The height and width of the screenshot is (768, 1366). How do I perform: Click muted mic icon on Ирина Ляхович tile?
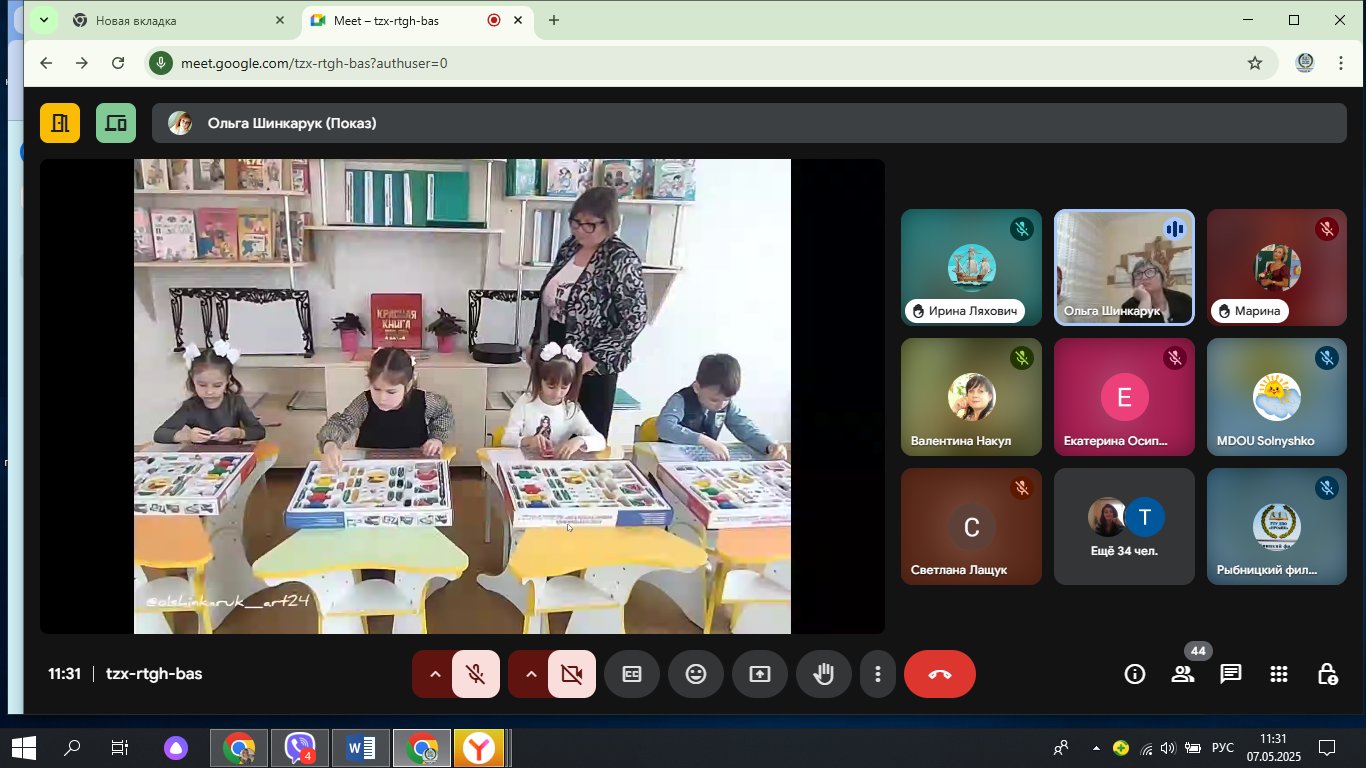coord(1021,229)
